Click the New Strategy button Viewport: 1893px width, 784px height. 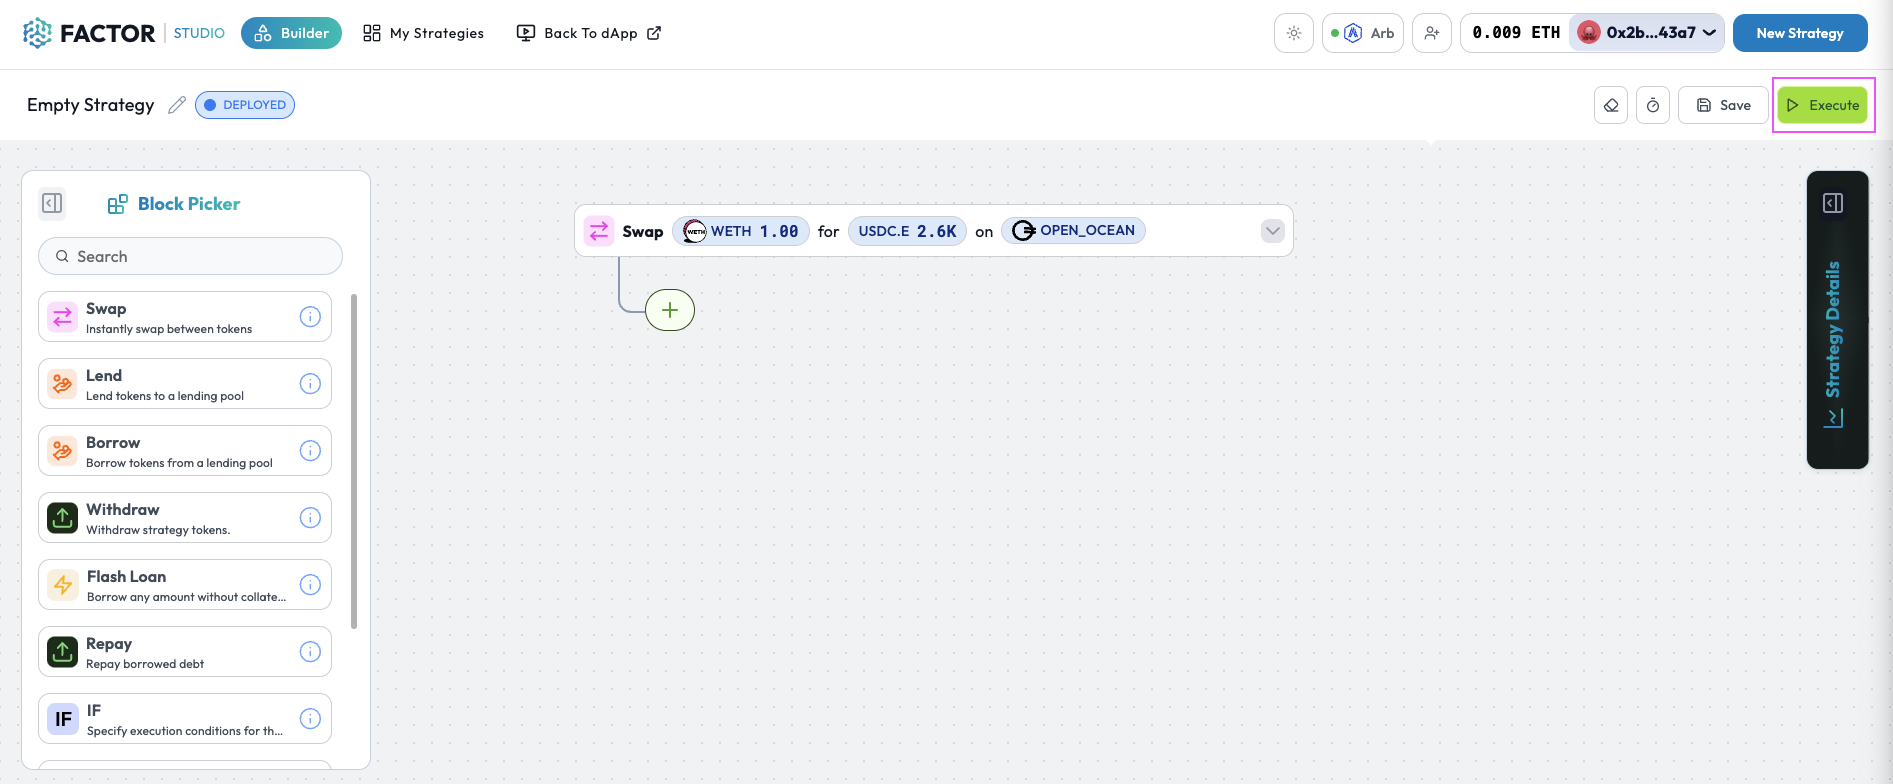click(1799, 33)
